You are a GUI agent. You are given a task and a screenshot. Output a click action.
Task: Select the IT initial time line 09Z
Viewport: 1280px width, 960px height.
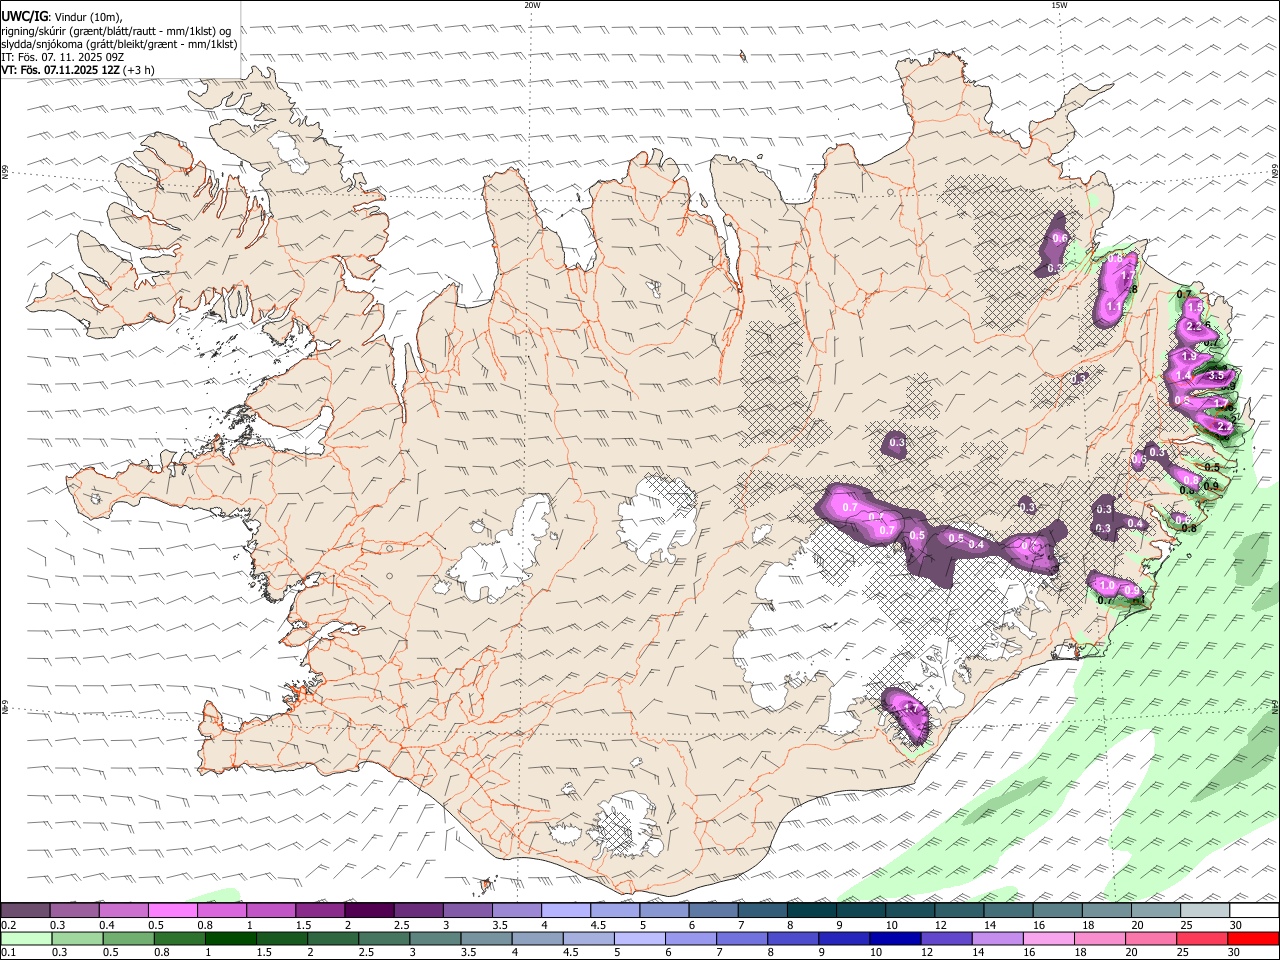pos(62,57)
